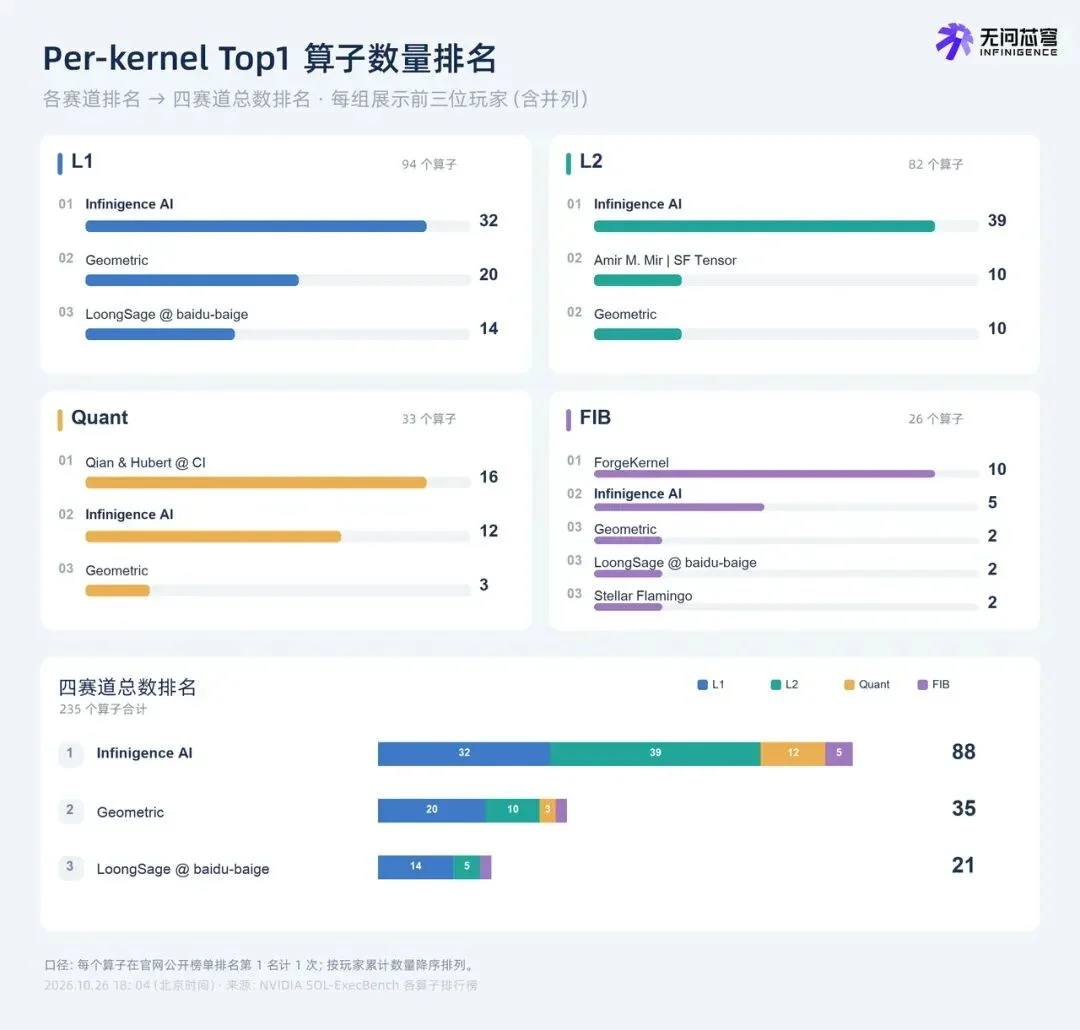Click the value 10 beside ForgeKernel
Screen dimensions: 1080x1030
coord(997,469)
